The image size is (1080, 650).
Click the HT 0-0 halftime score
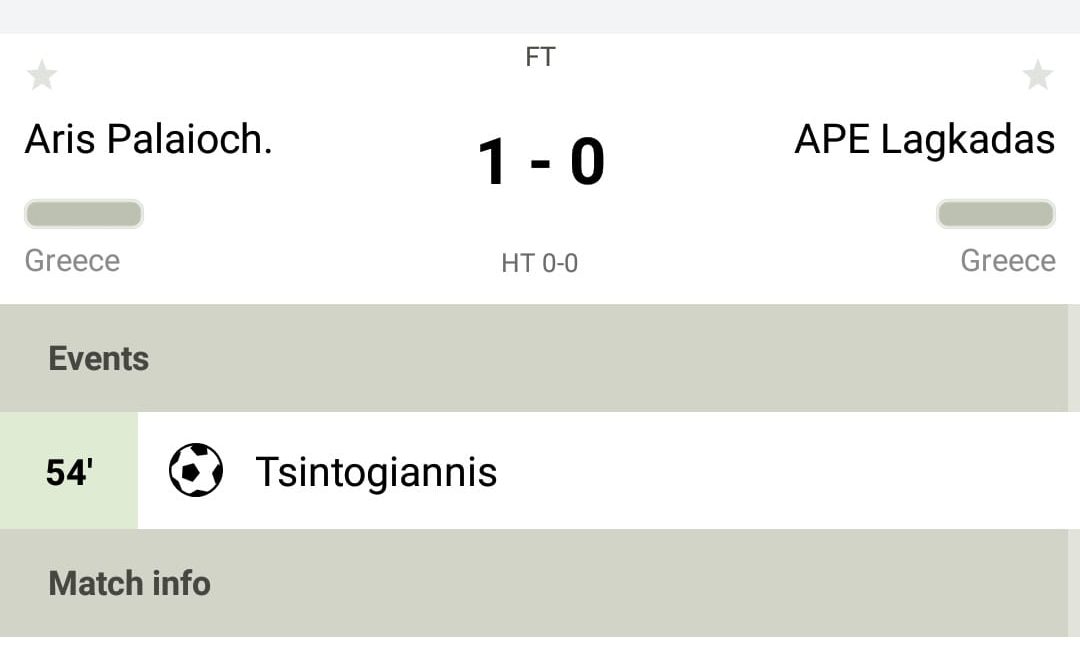[x=540, y=263]
